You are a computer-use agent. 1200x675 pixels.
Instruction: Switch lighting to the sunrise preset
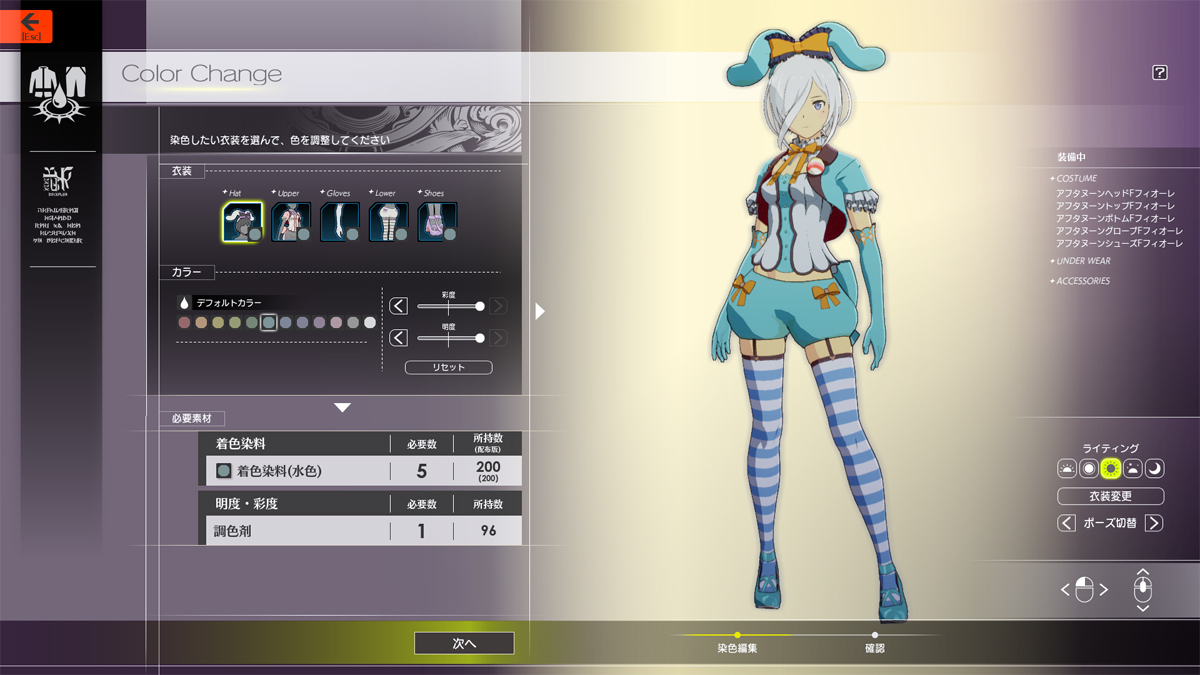click(1067, 469)
